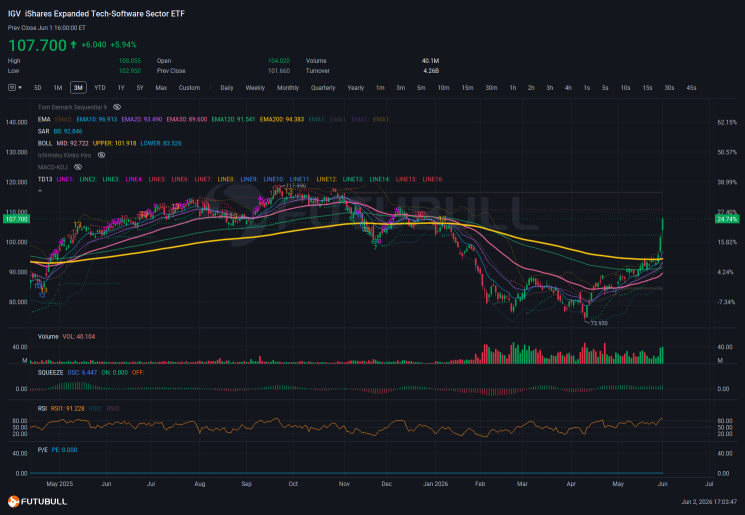Click the SQUEEZE indicator label
This screenshot has height=515, width=745.
pos(50,373)
